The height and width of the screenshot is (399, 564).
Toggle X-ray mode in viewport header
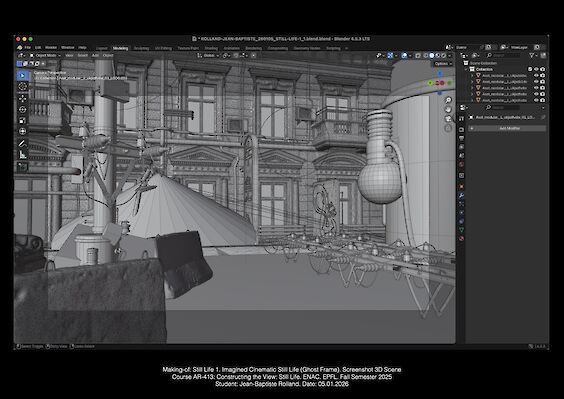point(418,55)
